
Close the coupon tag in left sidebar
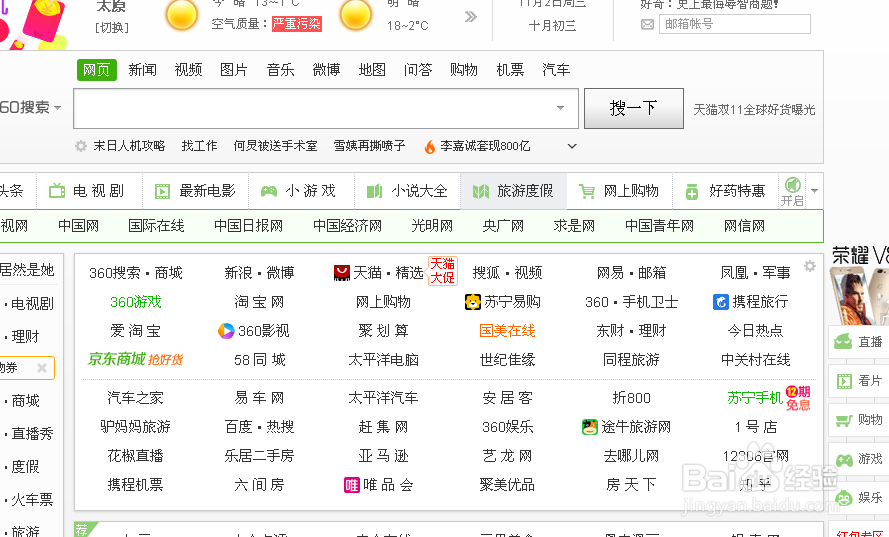[x=42, y=368]
